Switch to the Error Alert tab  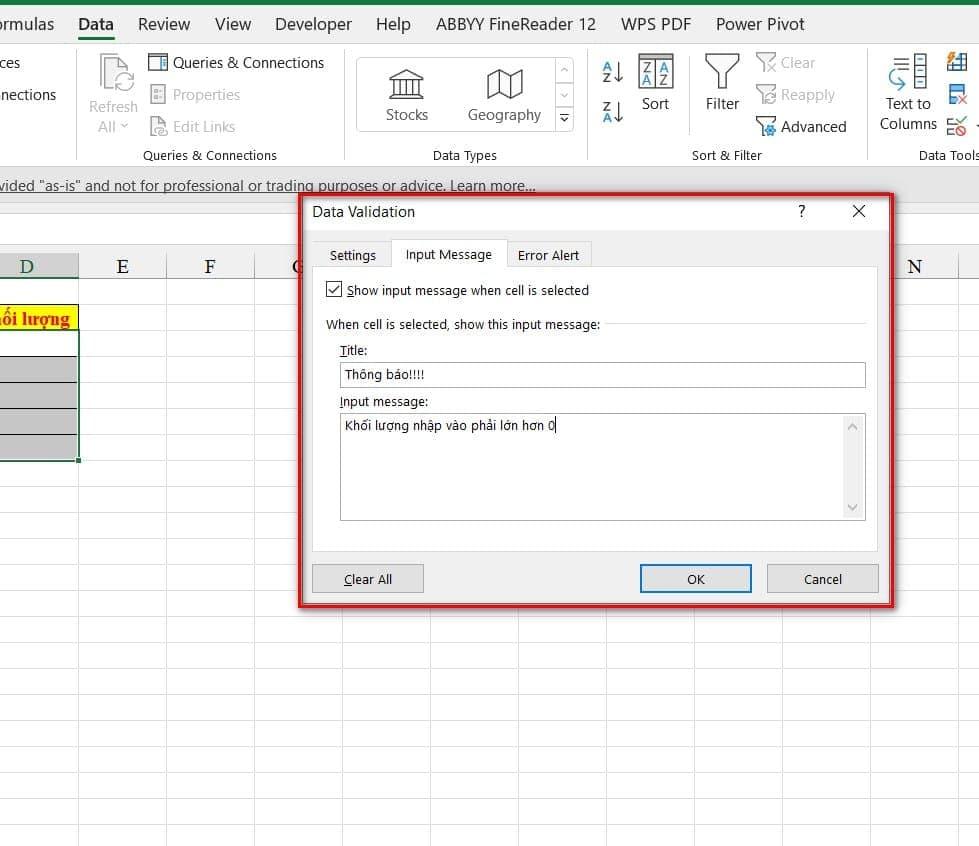548,255
